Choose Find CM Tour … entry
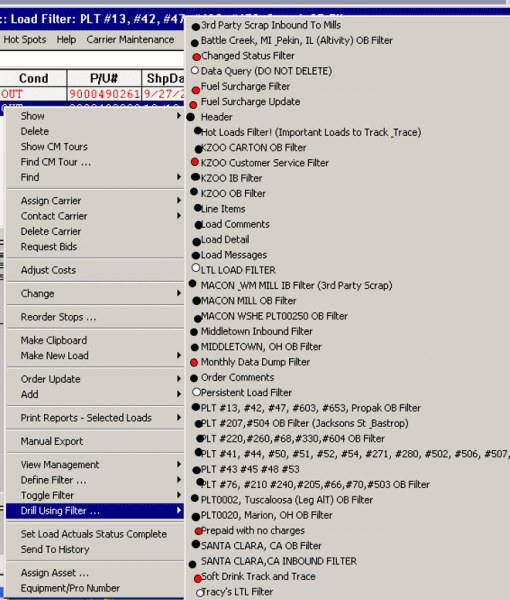Screen dimensions: 510x600 point(55,162)
